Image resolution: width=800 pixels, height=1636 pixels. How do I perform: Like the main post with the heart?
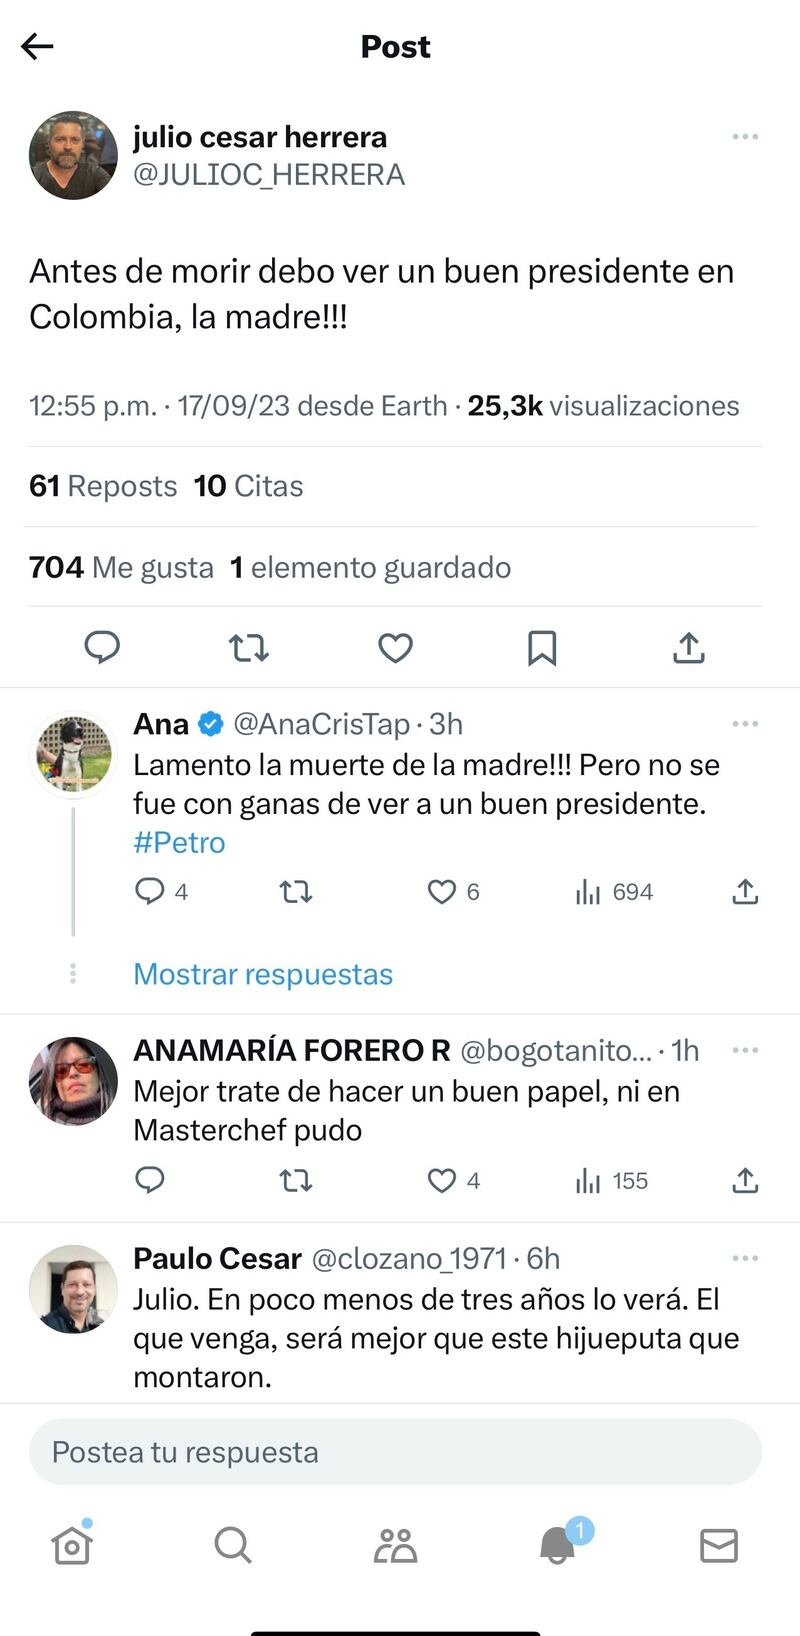pyautogui.click(x=395, y=648)
